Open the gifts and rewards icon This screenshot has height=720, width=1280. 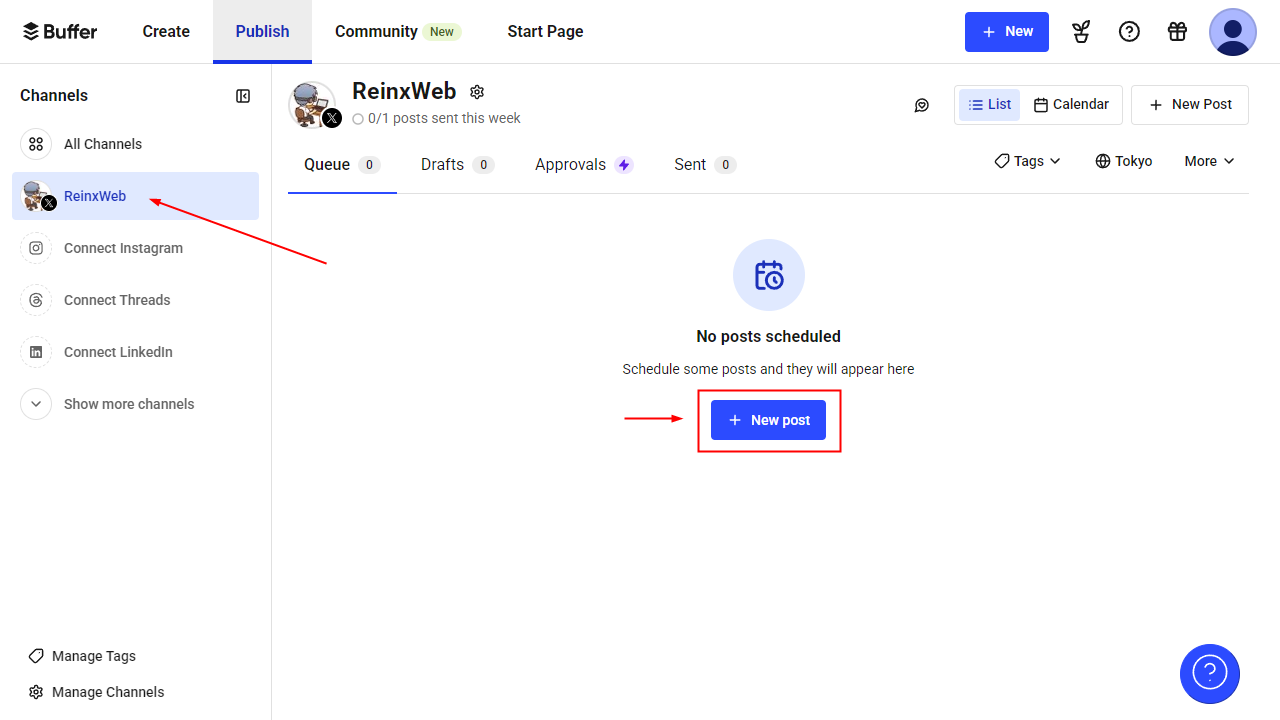pos(1177,31)
